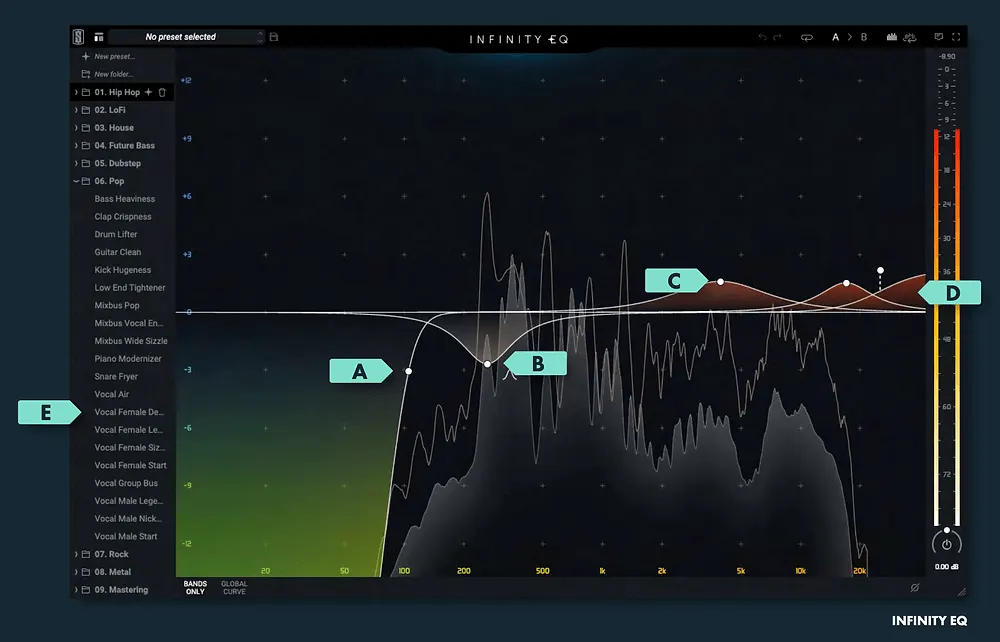Click the phase invert icon at bottom right

point(915,587)
